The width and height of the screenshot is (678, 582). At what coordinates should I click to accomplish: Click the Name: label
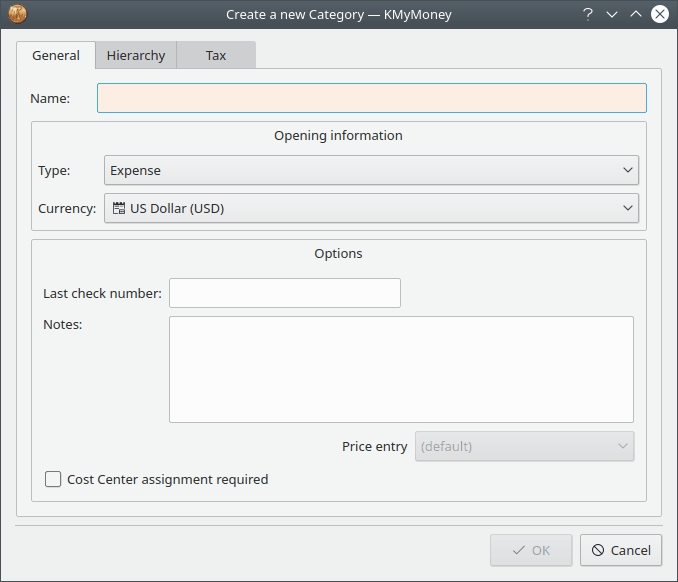click(50, 99)
